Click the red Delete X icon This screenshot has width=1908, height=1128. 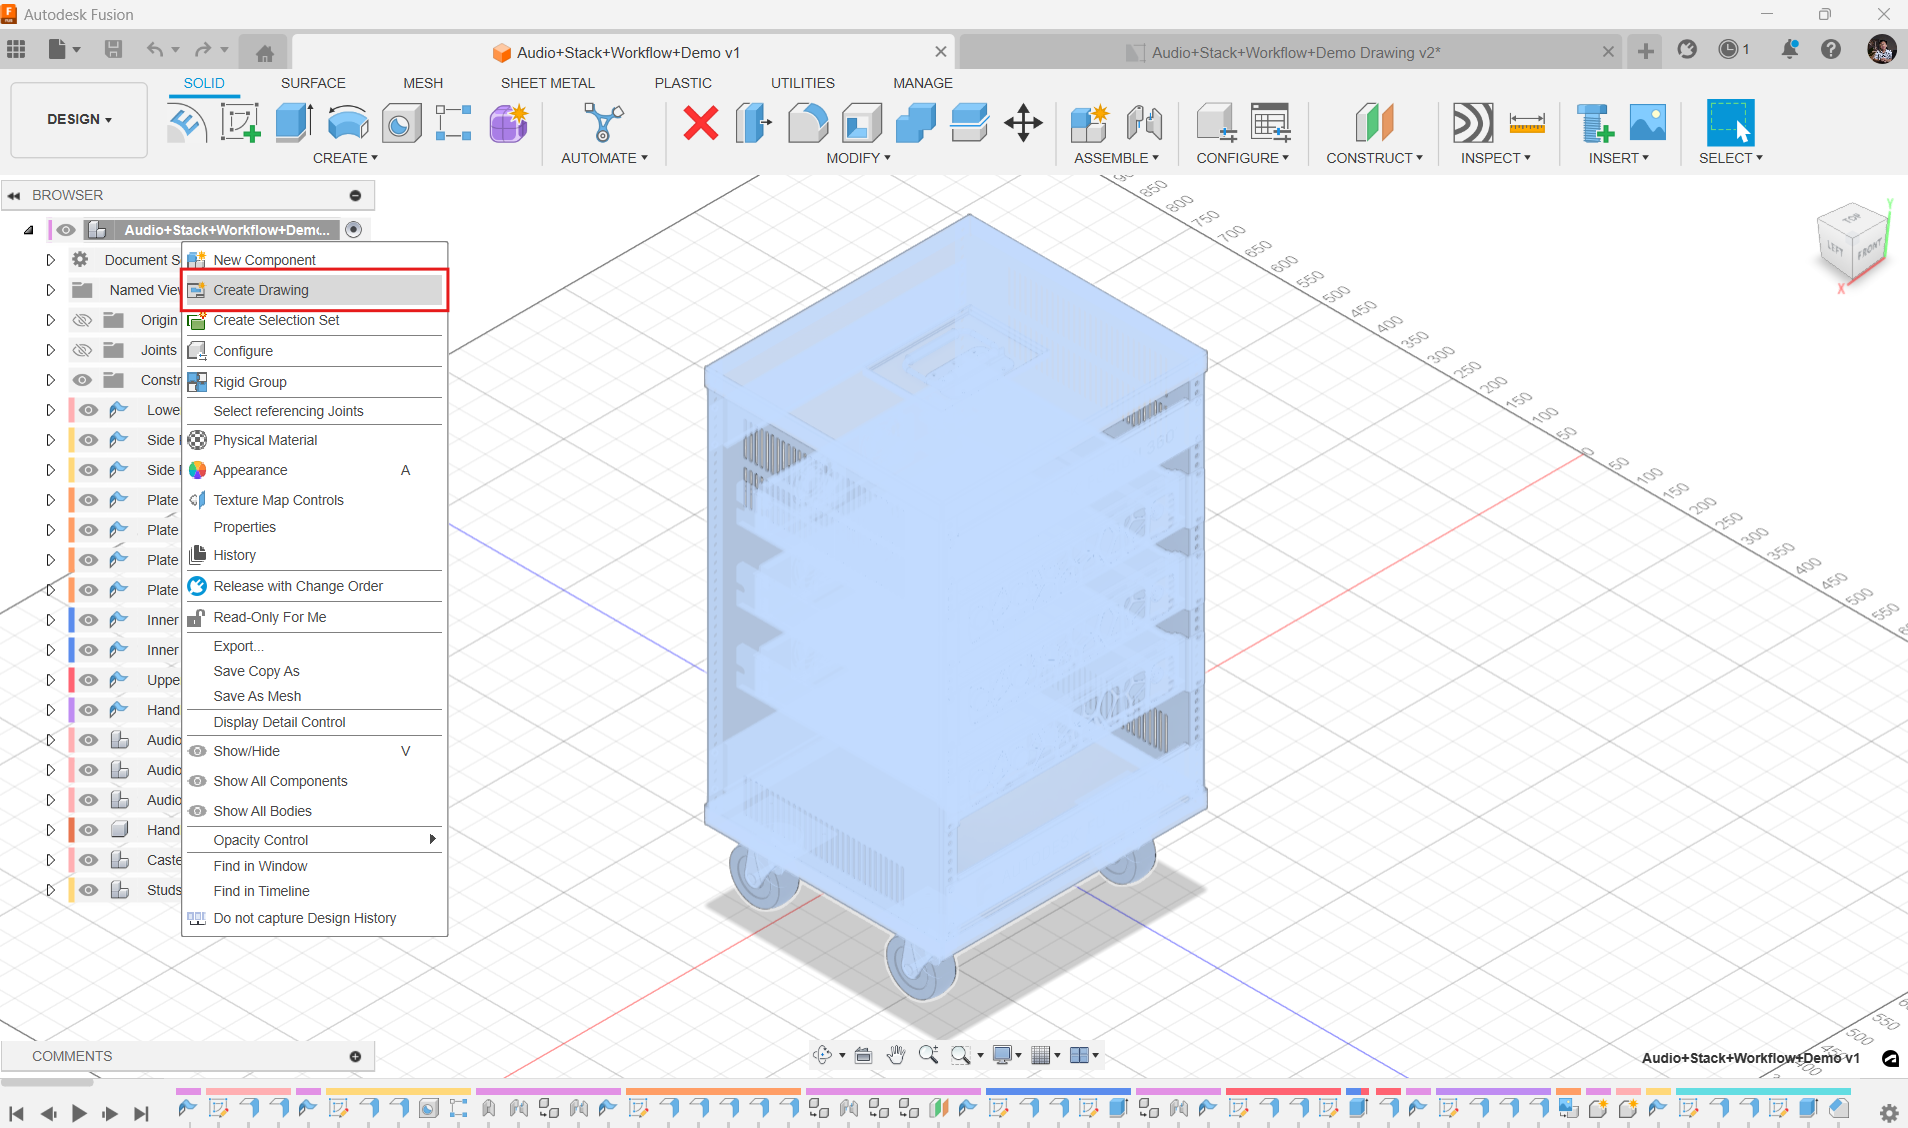pyautogui.click(x=700, y=123)
